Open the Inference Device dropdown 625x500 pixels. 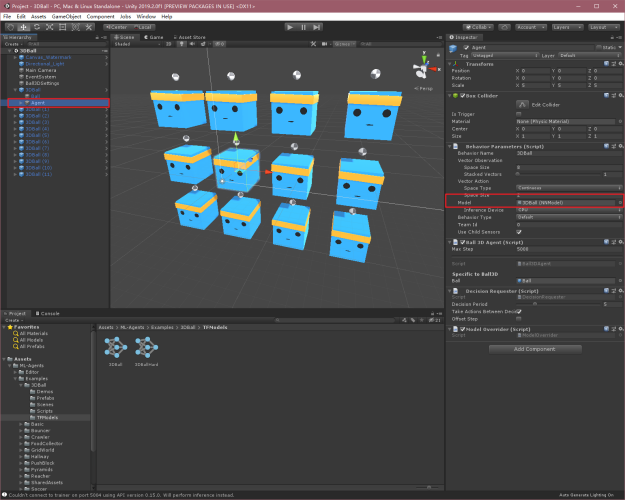(569, 210)
